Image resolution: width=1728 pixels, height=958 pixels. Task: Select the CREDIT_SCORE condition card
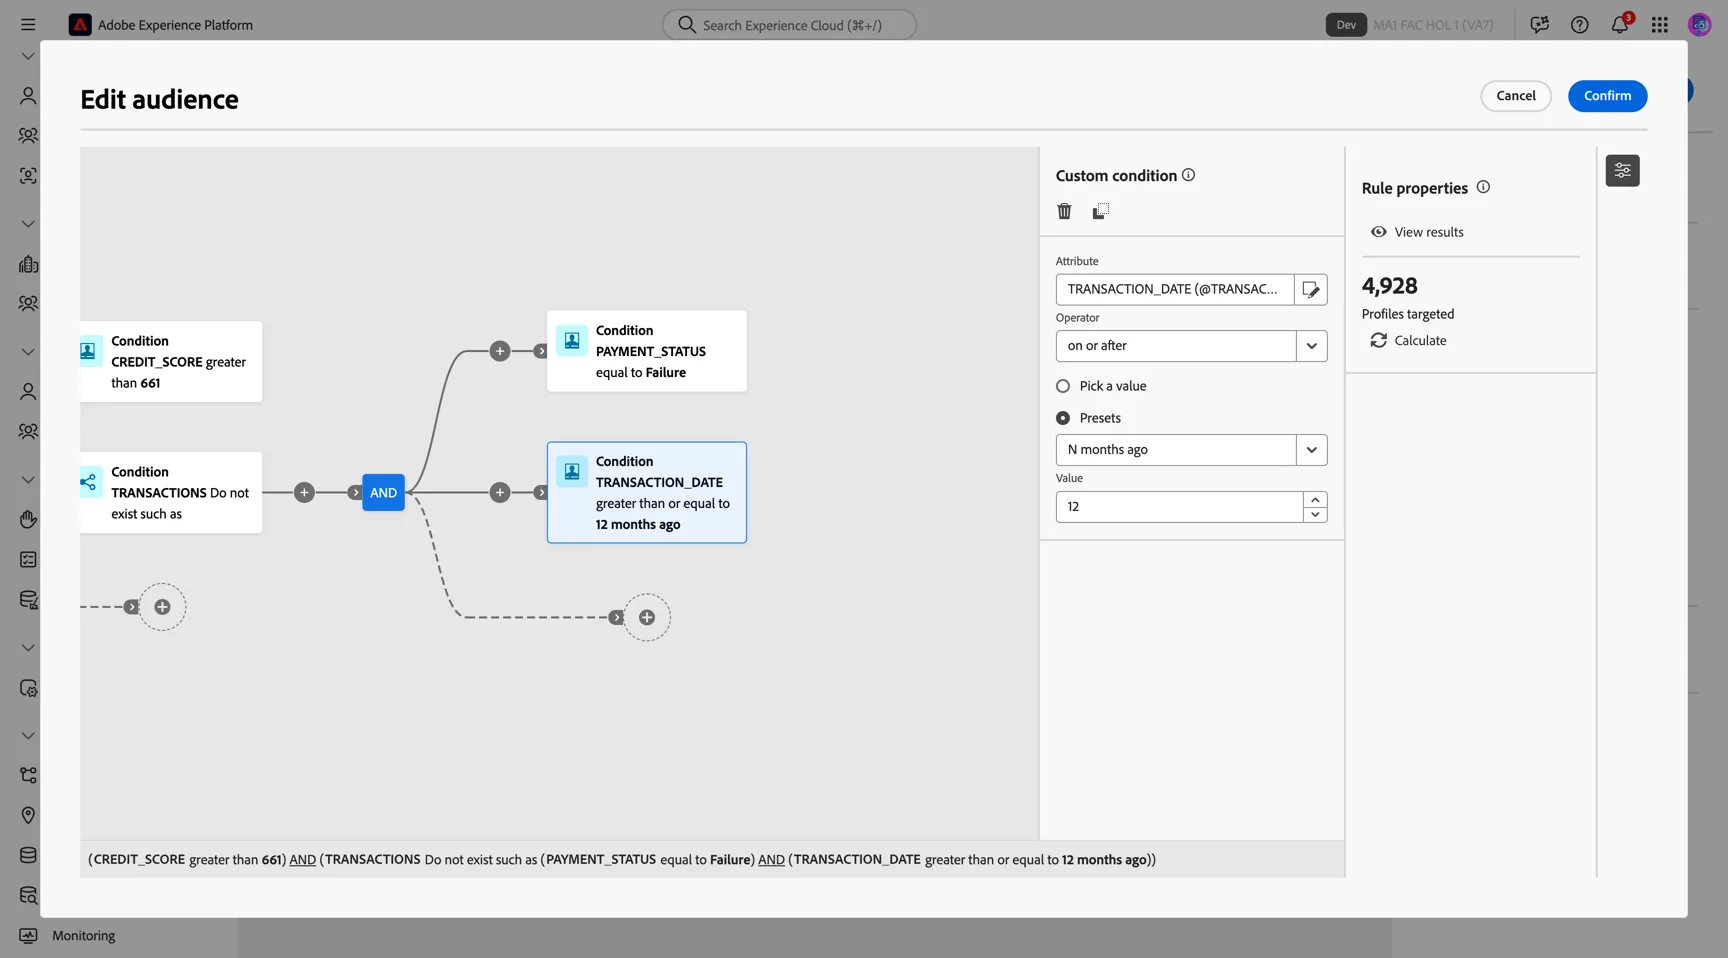coord(171,362)
